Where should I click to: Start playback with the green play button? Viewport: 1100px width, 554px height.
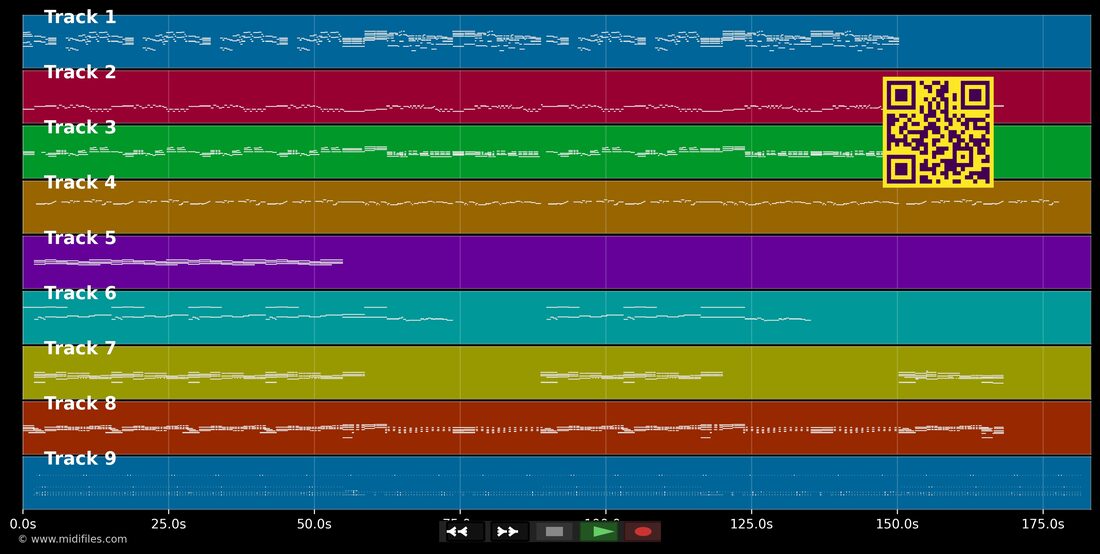tap(601, 532)
